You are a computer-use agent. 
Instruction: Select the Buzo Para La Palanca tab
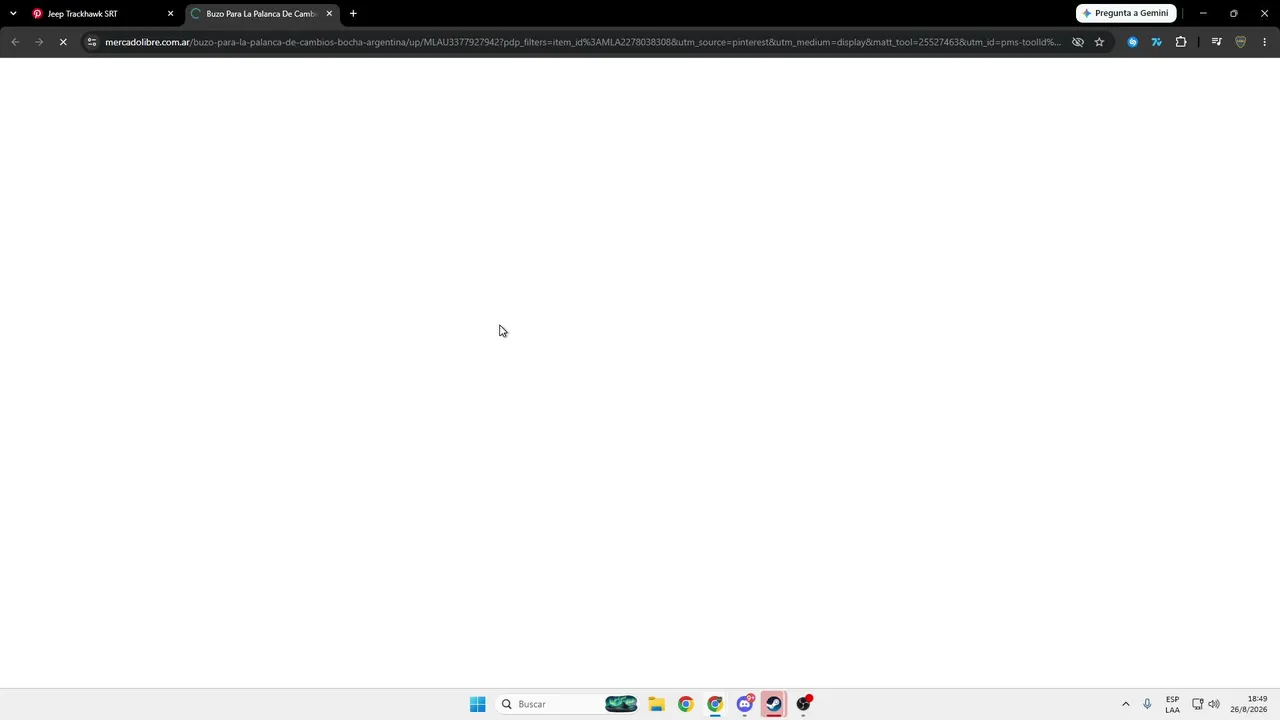point(262,14)
